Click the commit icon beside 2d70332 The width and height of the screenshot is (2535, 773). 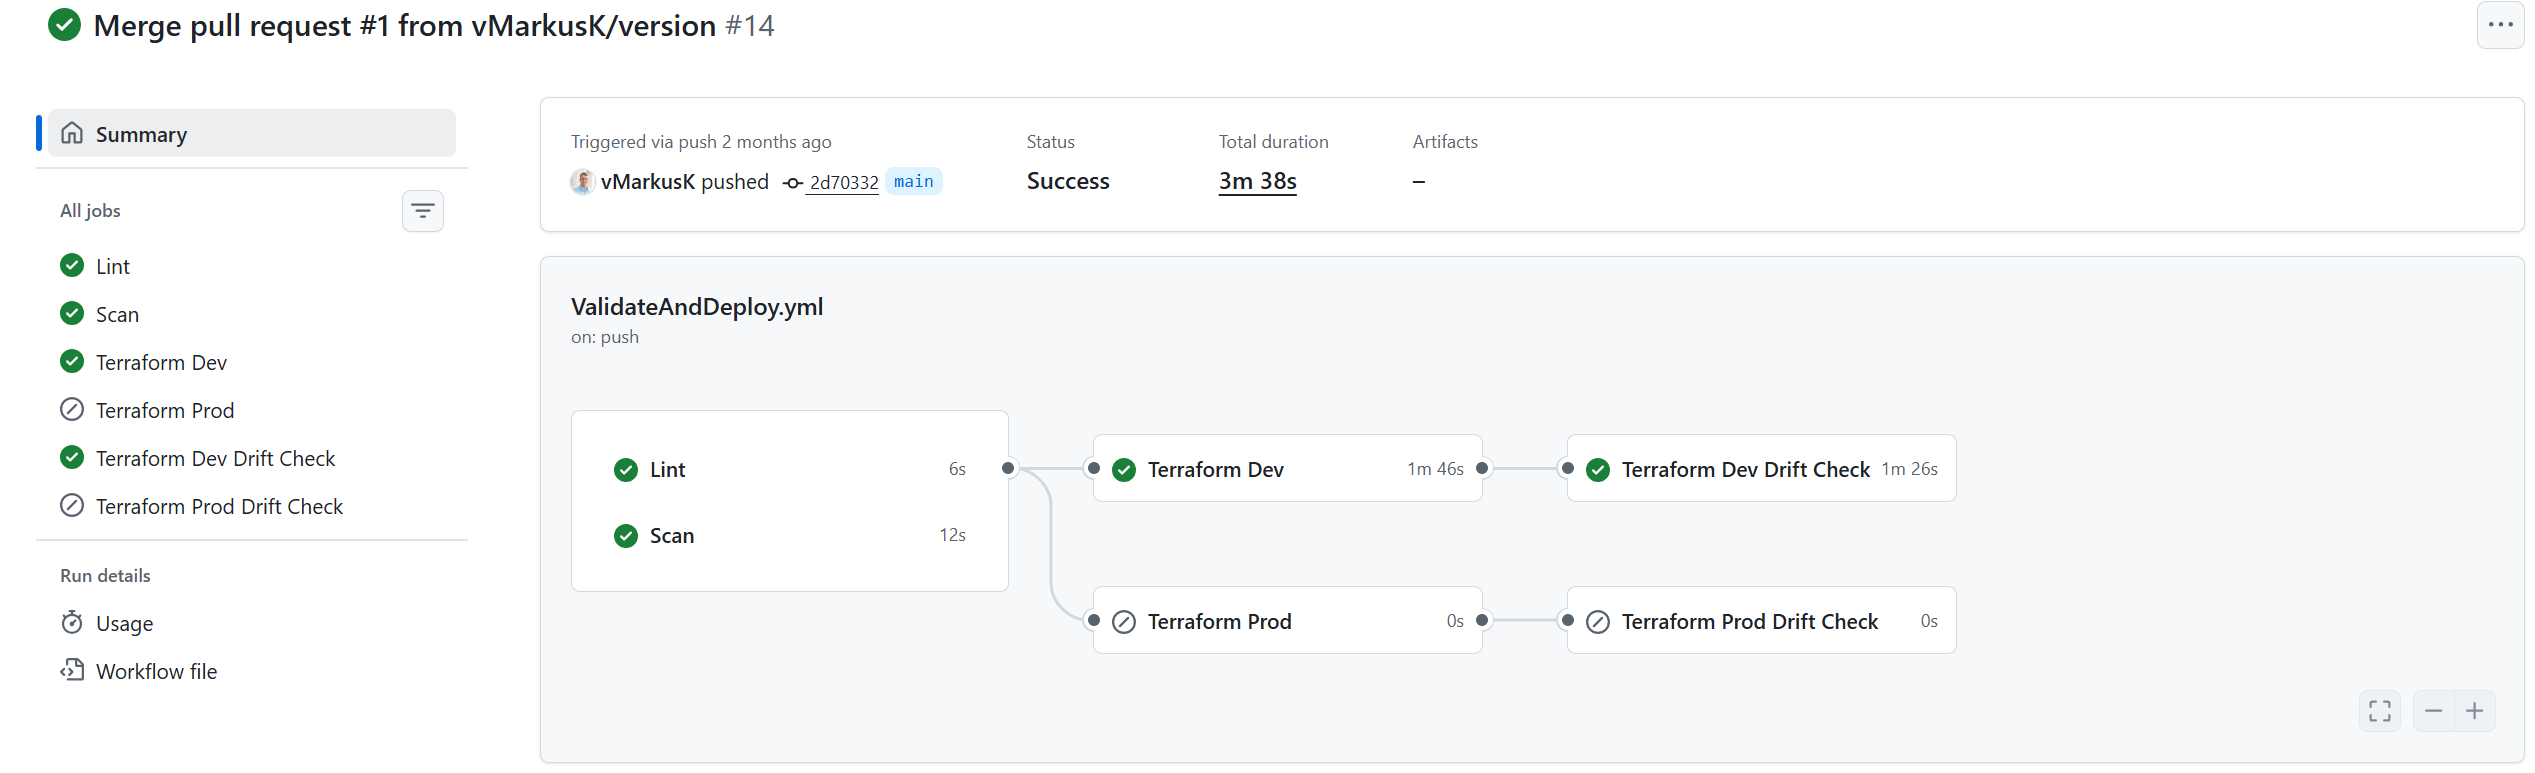pyautogui.click(x=793, y=183)
